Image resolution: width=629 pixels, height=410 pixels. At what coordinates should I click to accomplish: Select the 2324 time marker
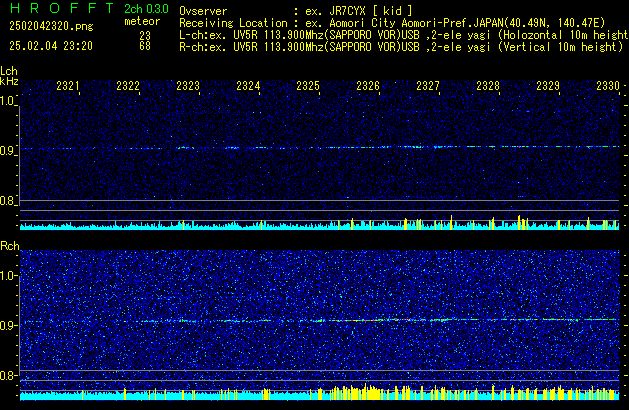(x=248, y=86)
